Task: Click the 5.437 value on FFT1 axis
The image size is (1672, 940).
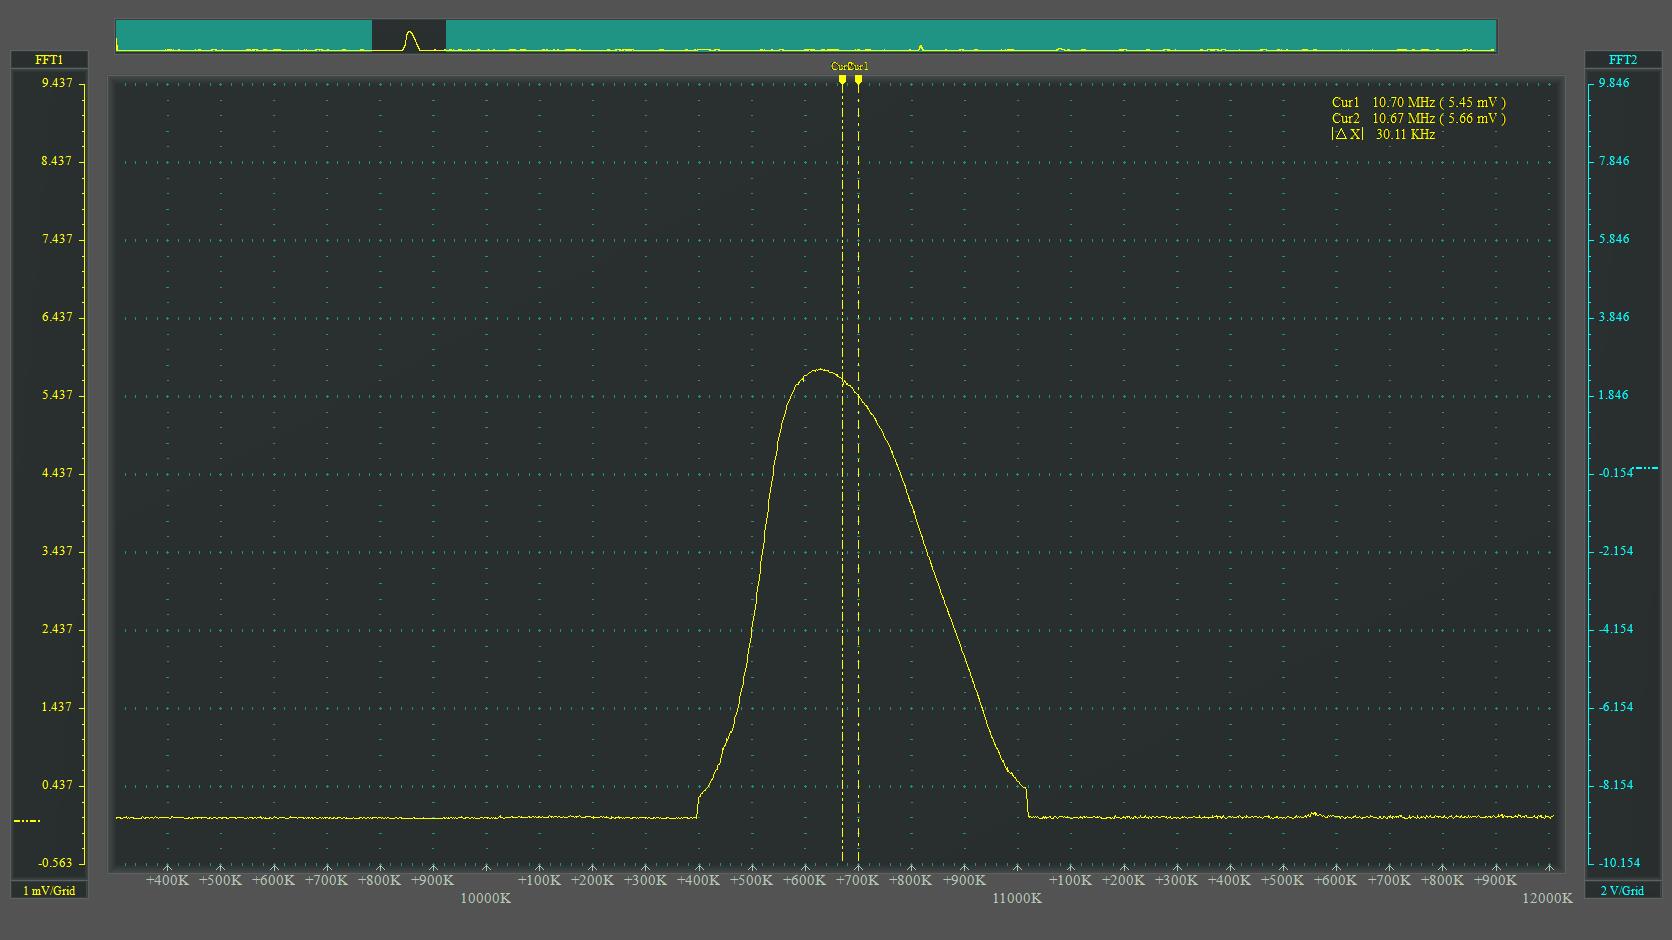Action: [57, 395]
